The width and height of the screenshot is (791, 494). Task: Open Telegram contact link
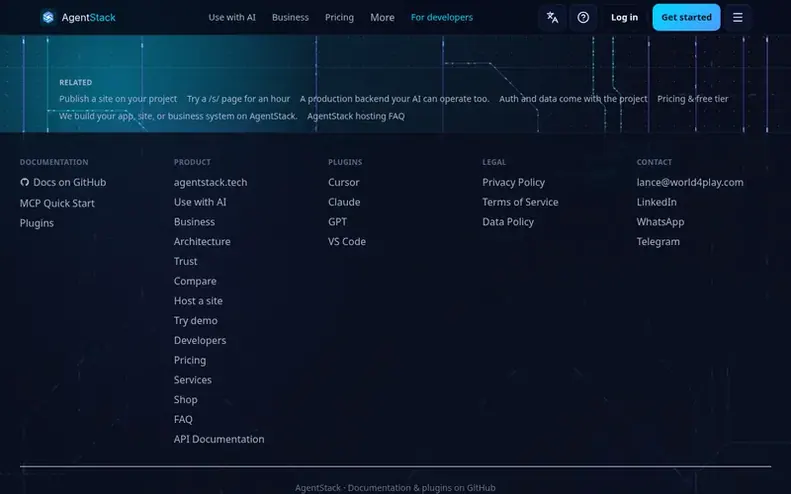(658, 242)
